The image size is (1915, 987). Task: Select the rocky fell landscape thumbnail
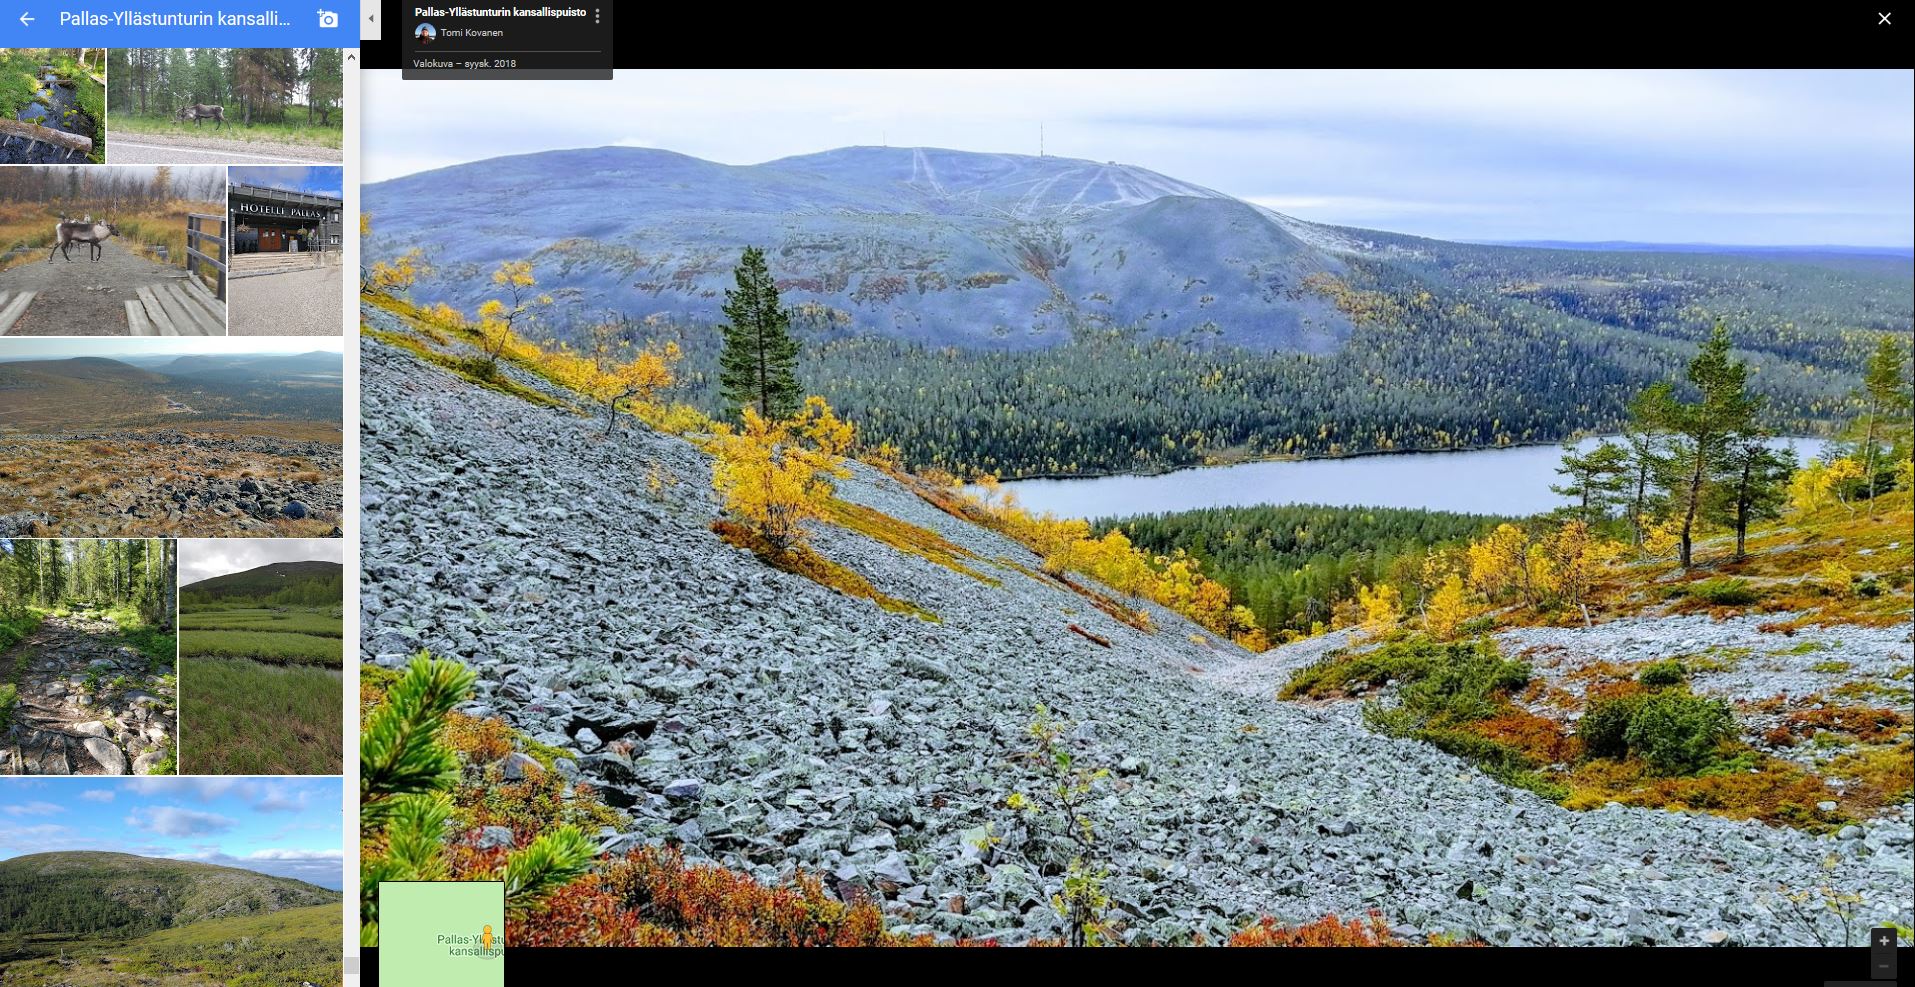(x=170, y=437)
